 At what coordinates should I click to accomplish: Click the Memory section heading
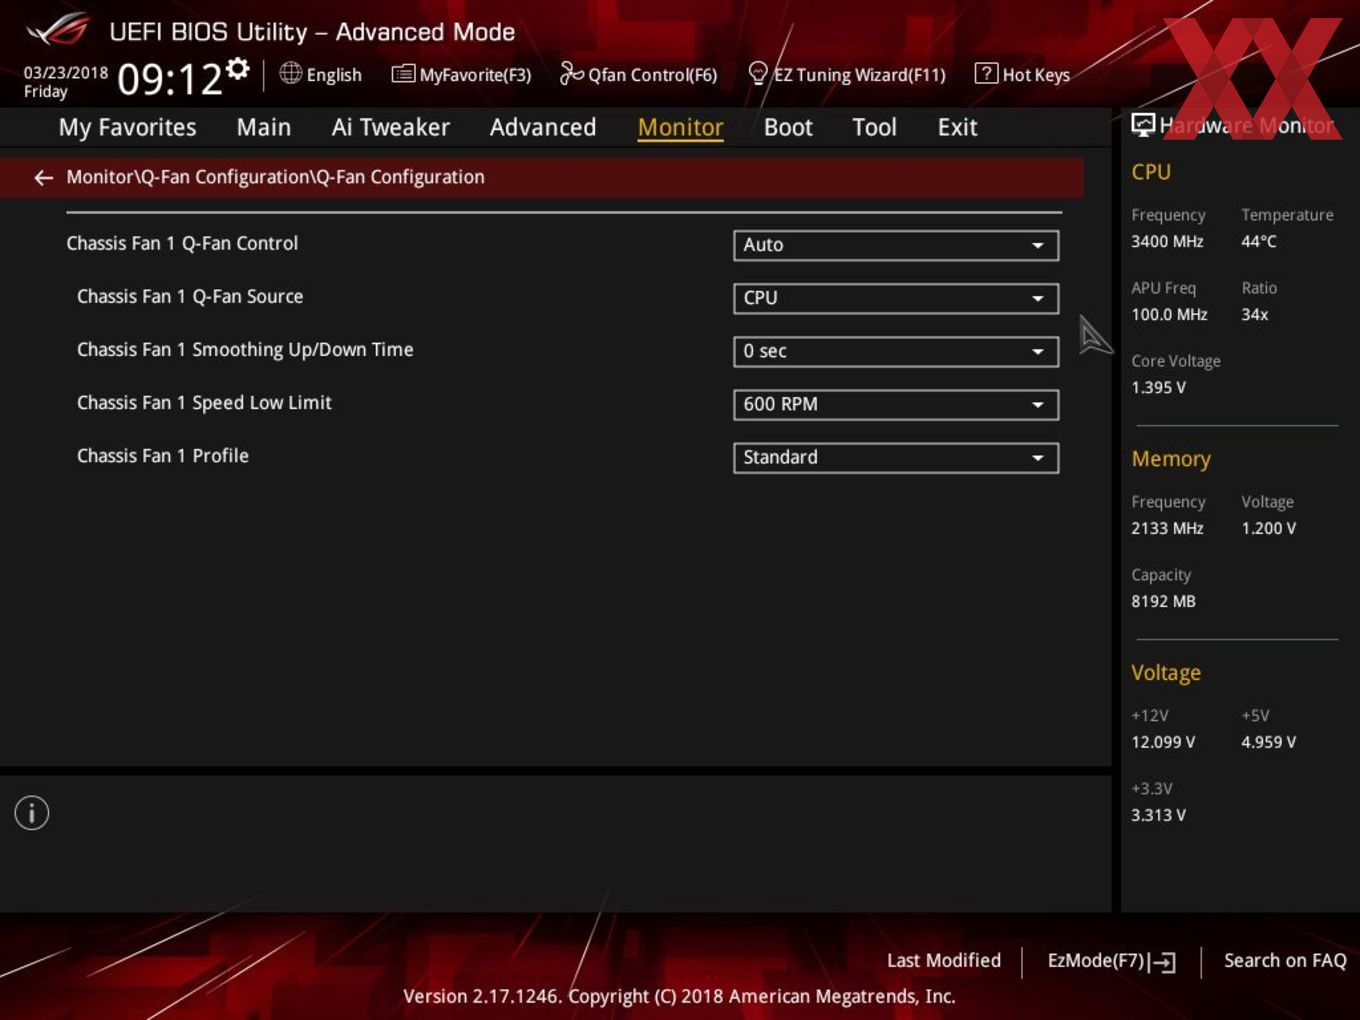[x=1171, y=459]
